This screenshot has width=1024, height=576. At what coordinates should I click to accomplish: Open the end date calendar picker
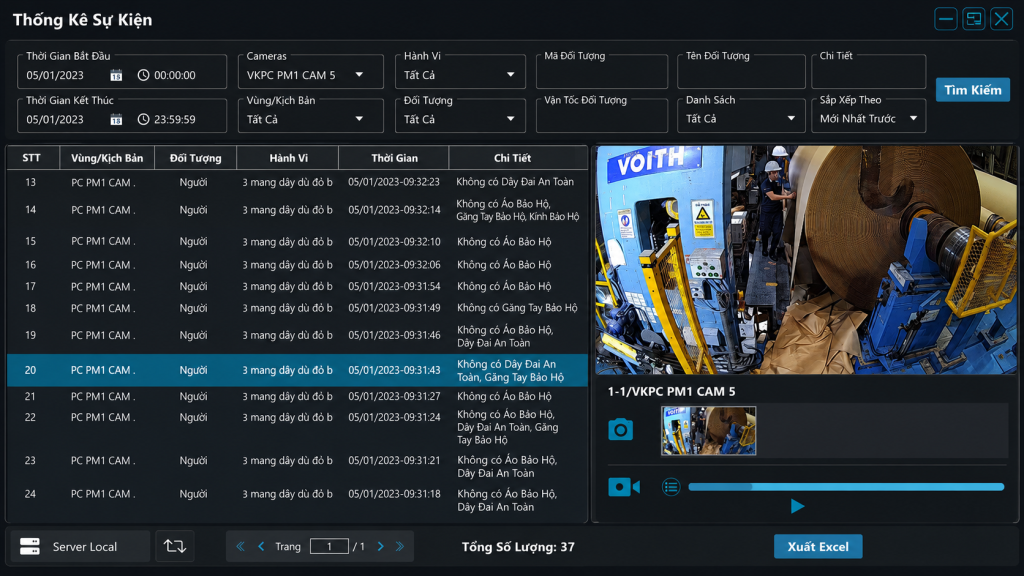[116, 120]
